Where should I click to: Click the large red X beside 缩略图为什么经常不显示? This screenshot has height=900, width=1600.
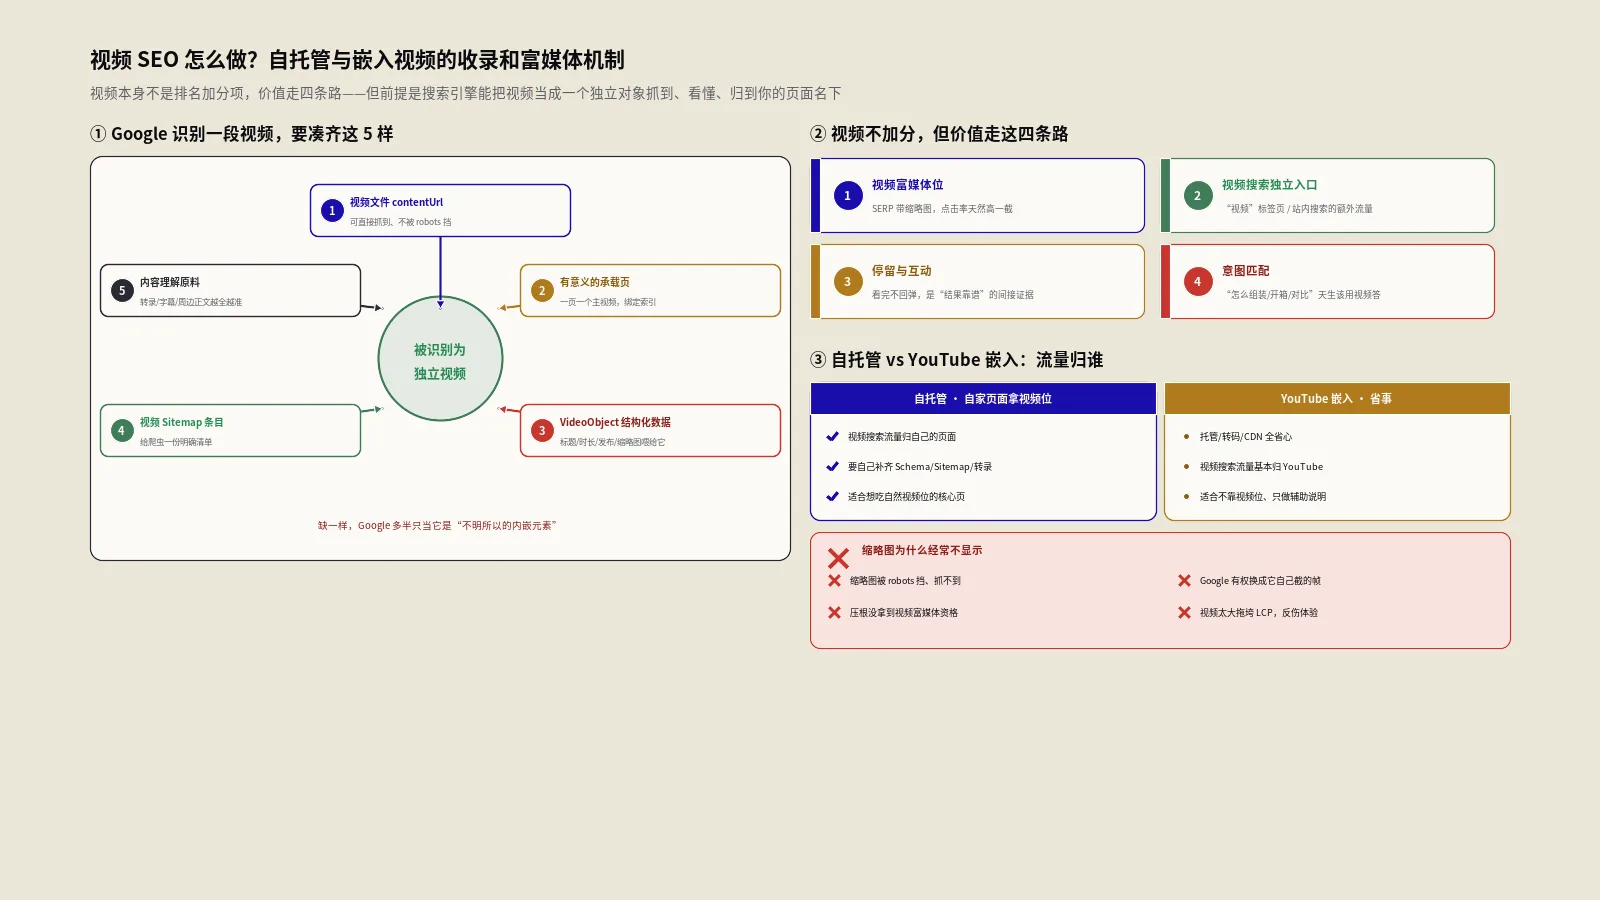point(838,558)
